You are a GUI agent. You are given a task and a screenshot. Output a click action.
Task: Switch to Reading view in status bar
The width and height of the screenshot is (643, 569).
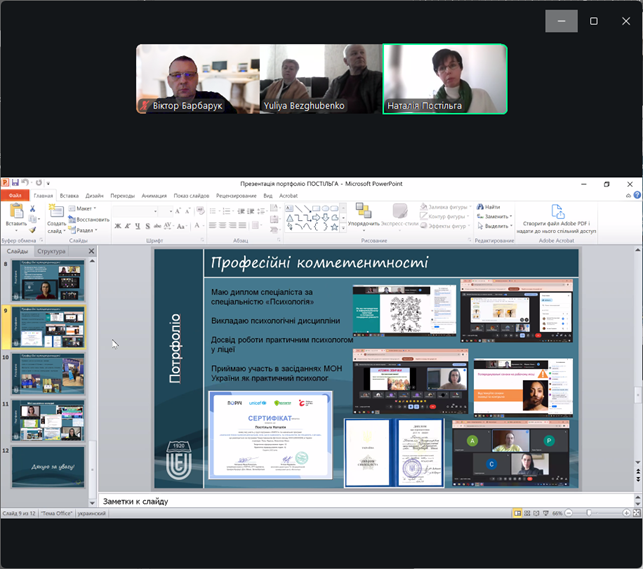[x=536, y=513]
